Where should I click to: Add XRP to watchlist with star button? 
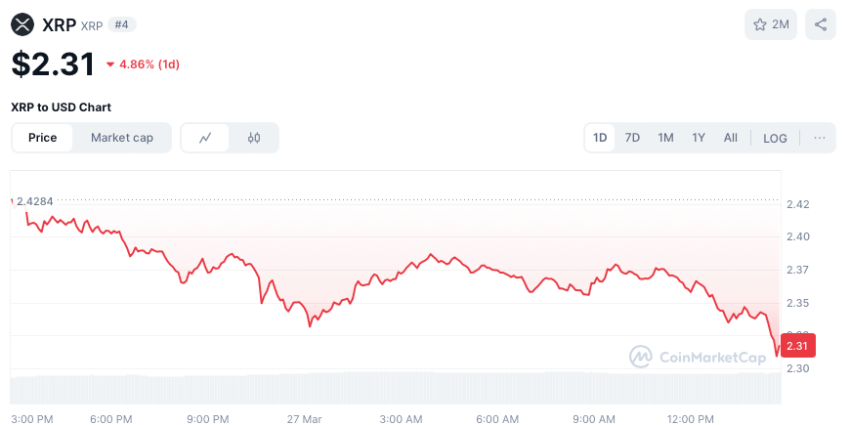[x=770, y=24]
